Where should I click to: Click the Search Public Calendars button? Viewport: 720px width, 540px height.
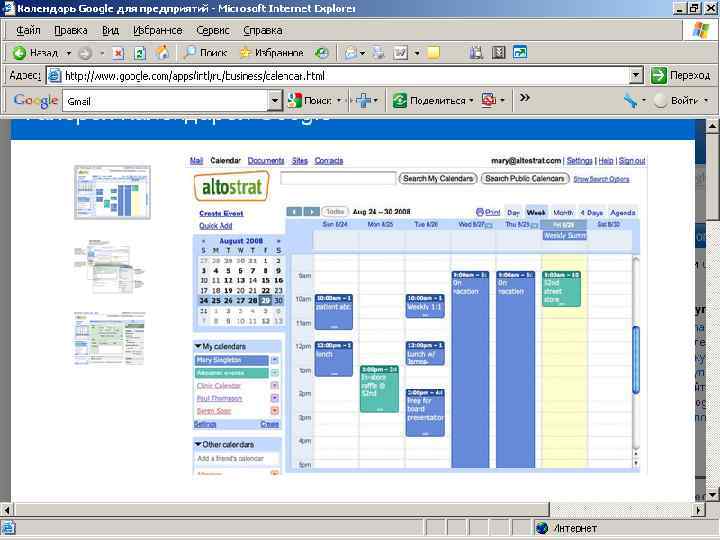525,178
